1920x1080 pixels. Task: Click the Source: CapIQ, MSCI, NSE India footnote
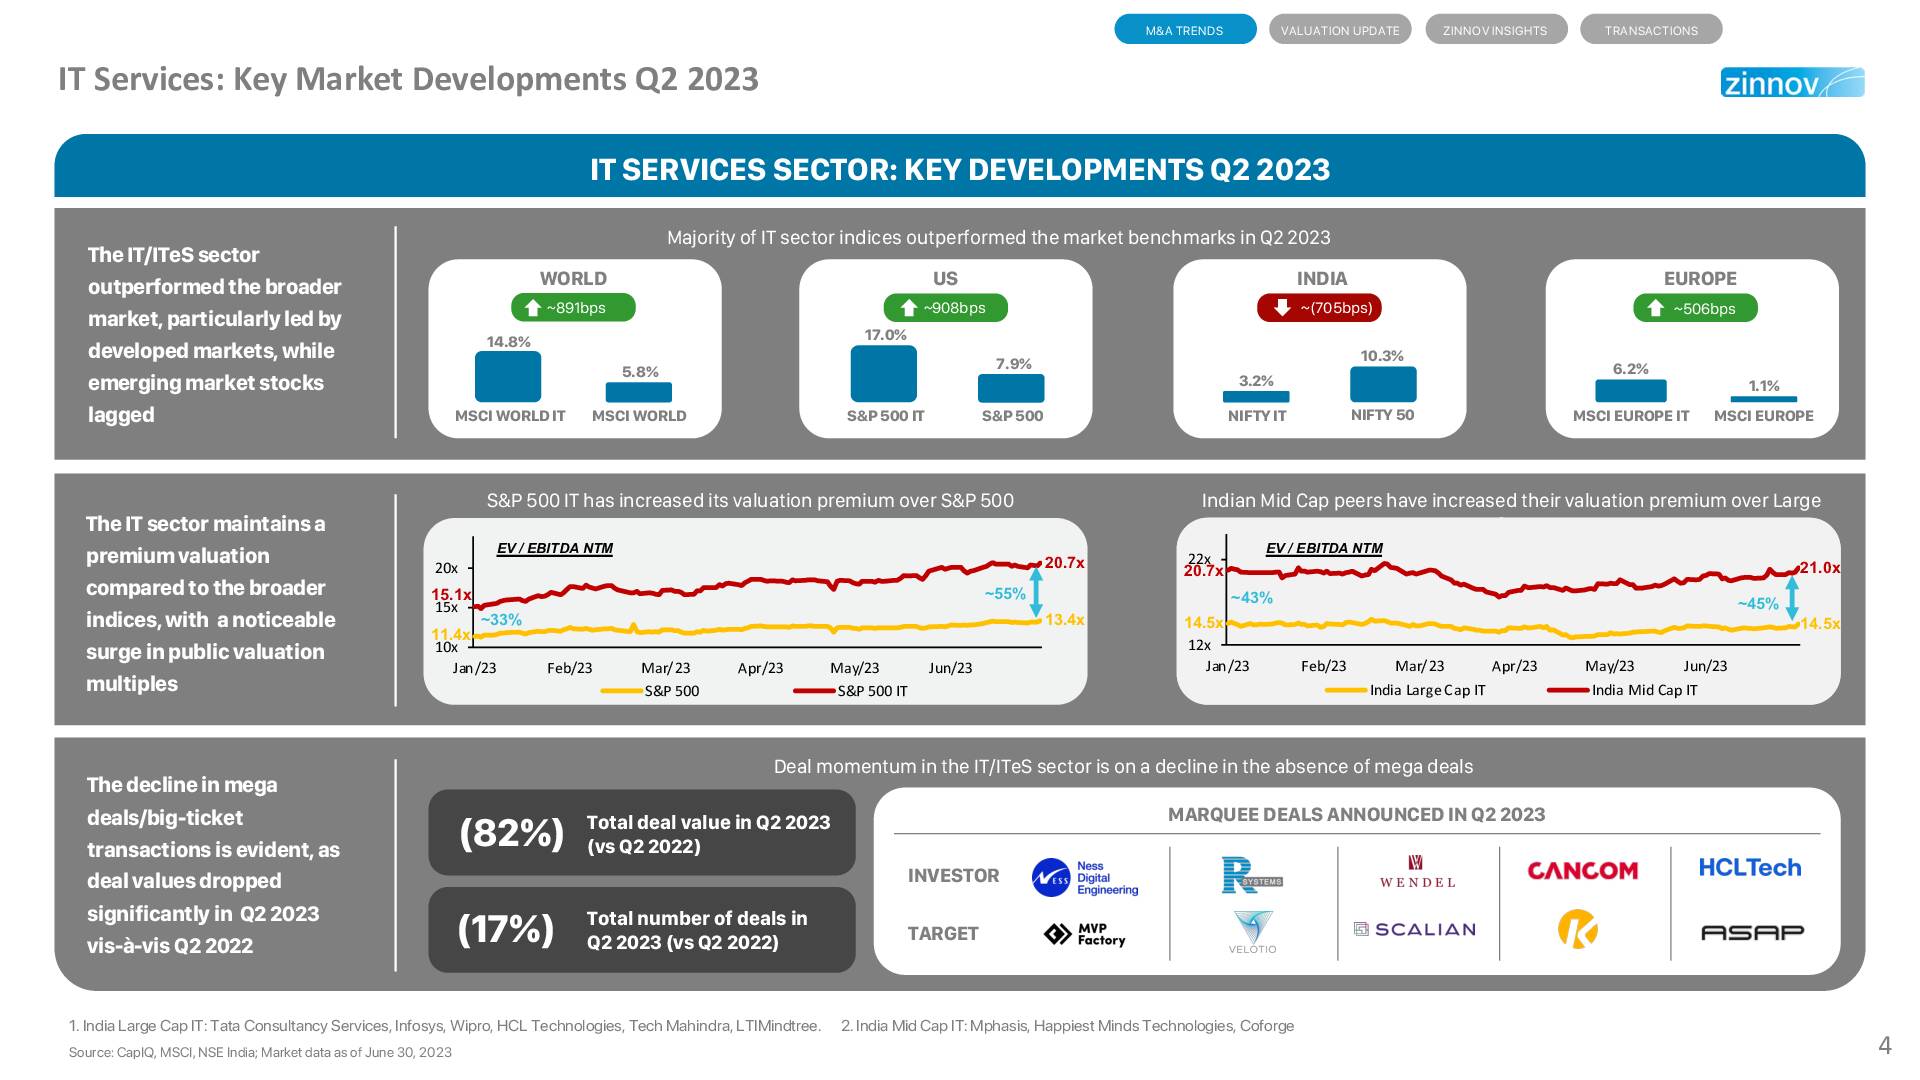[x=260, y=1052]
